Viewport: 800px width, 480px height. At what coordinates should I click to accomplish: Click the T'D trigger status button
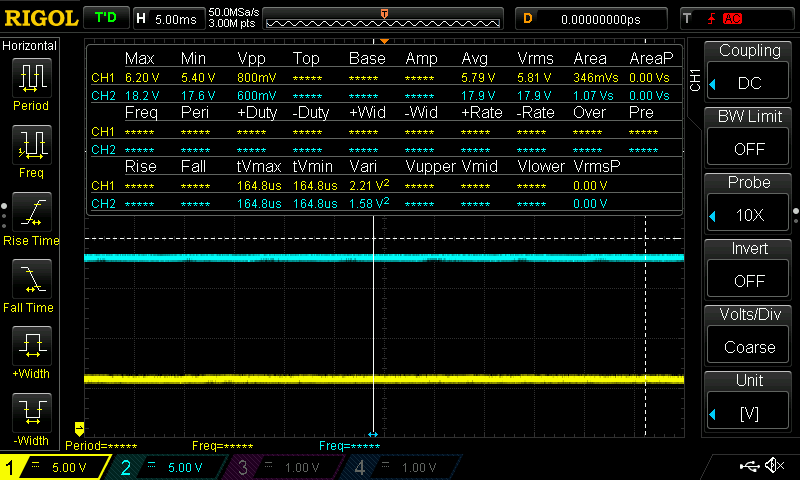[104, 18]
